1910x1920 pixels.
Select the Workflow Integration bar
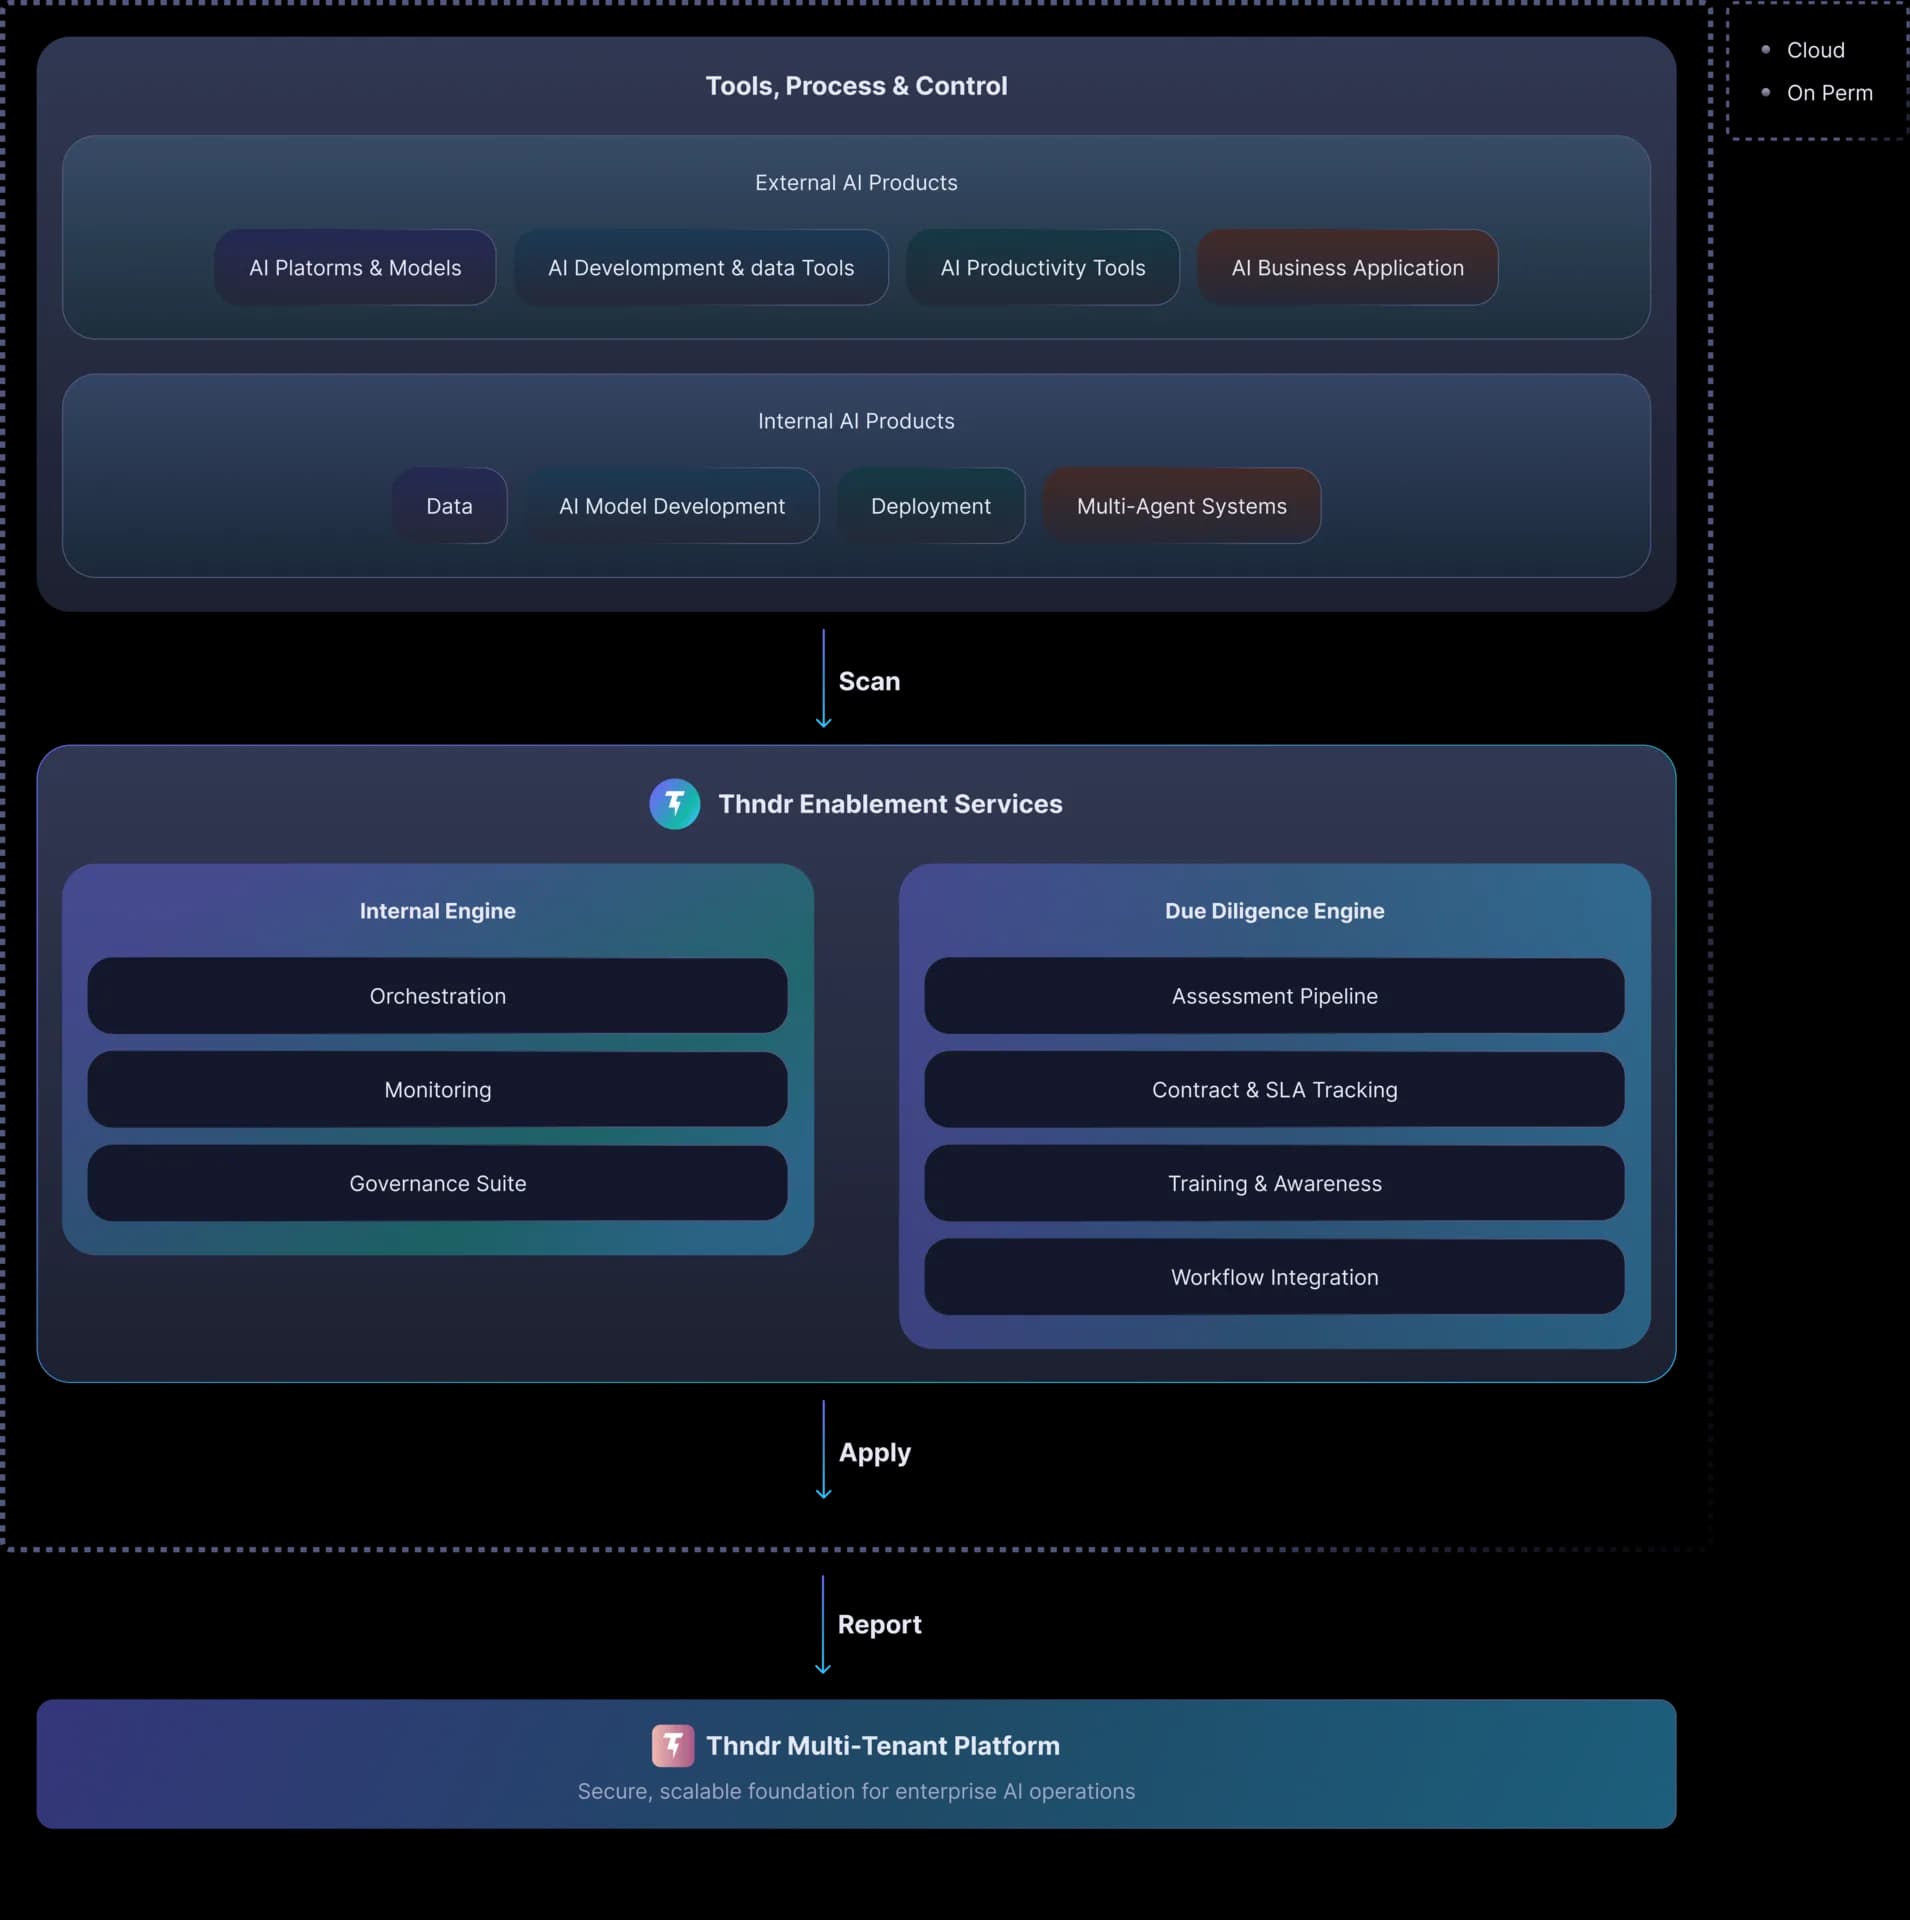point(1275,1277)
